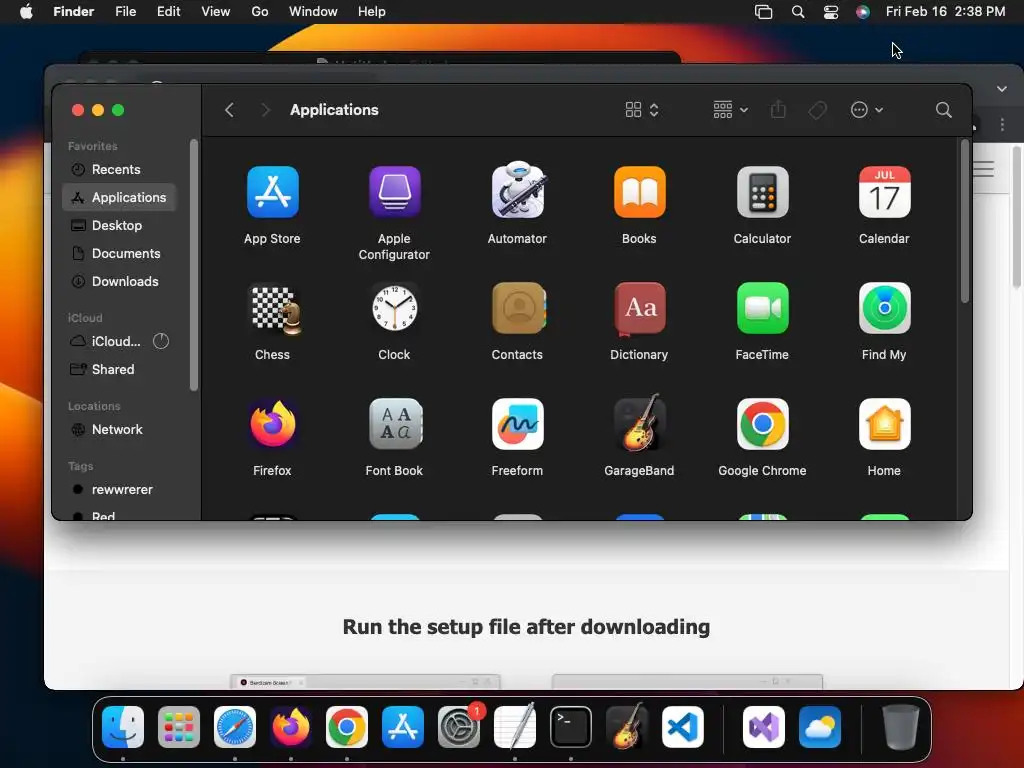Click the Finder search magnifier
The width and height of the screenshot is (1024, 768).
[943, 110]
